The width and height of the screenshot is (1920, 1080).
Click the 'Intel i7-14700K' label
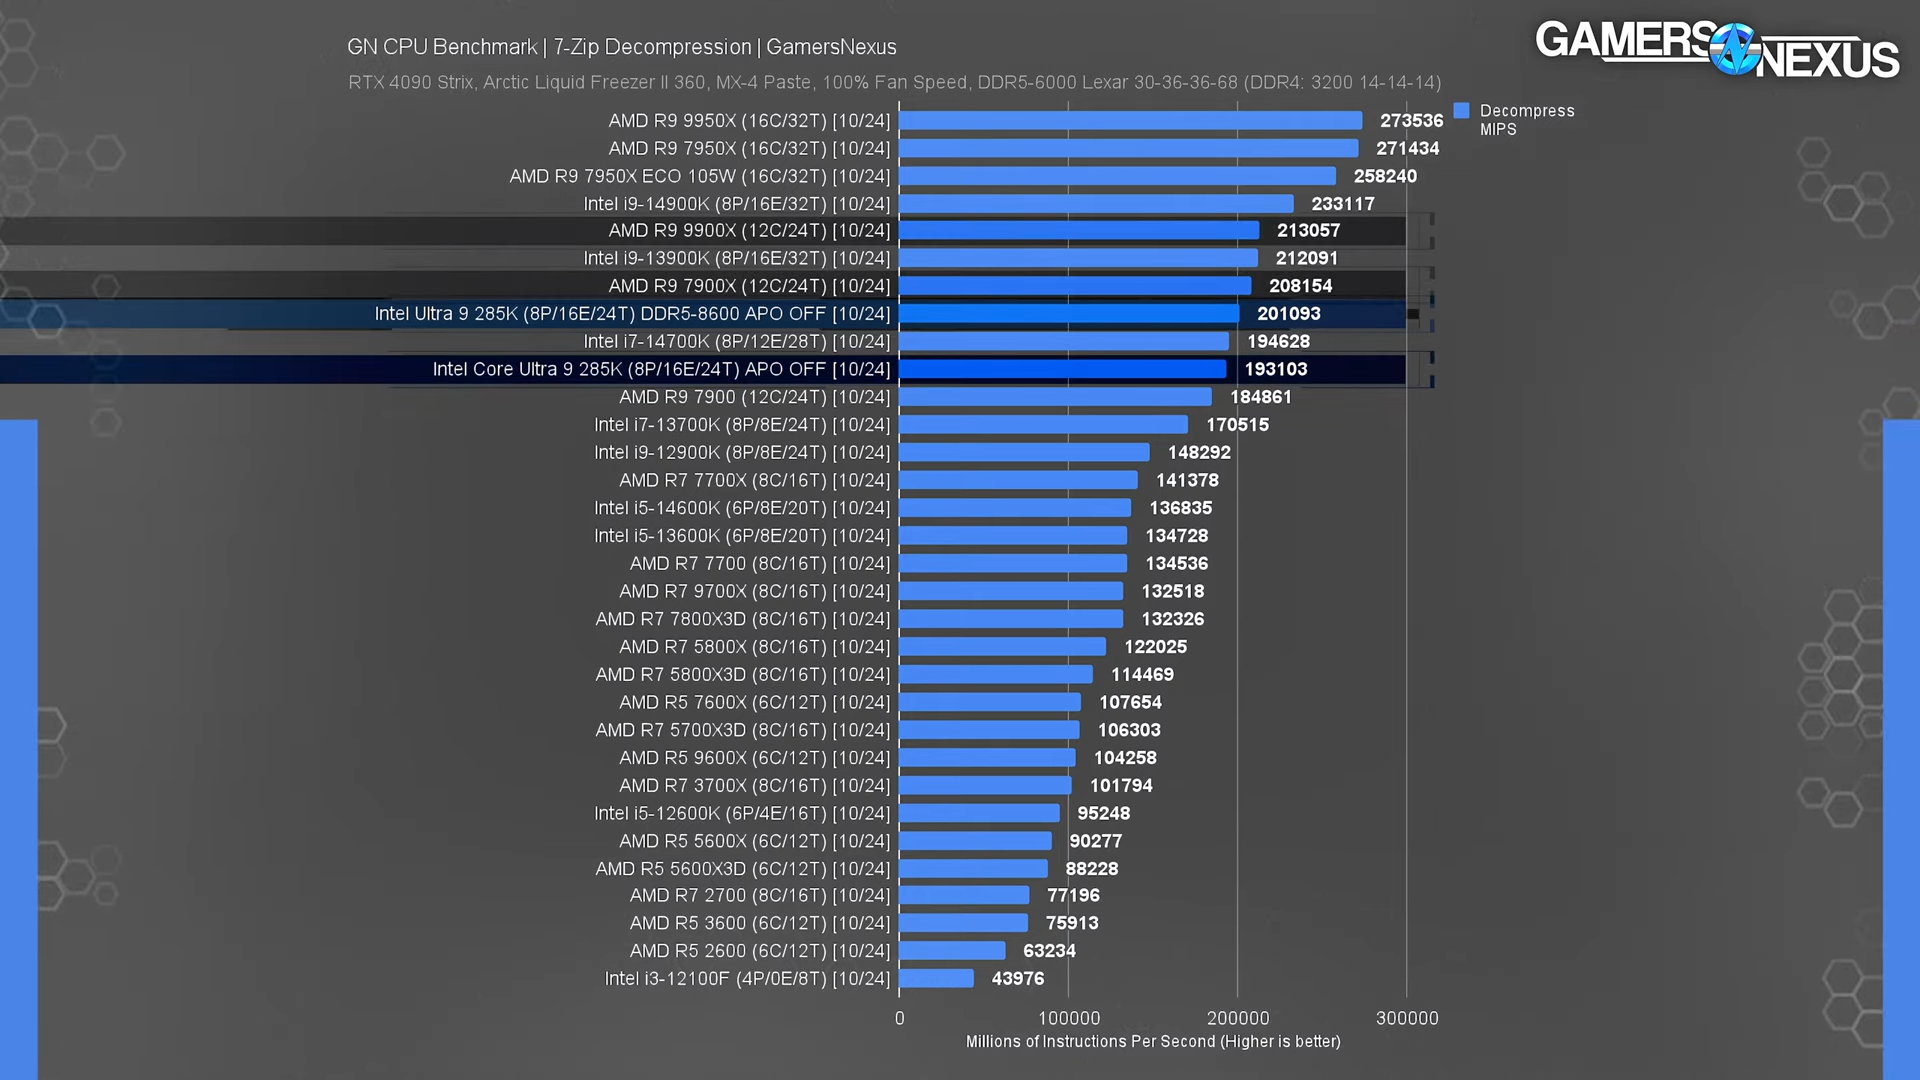[737, 342]
